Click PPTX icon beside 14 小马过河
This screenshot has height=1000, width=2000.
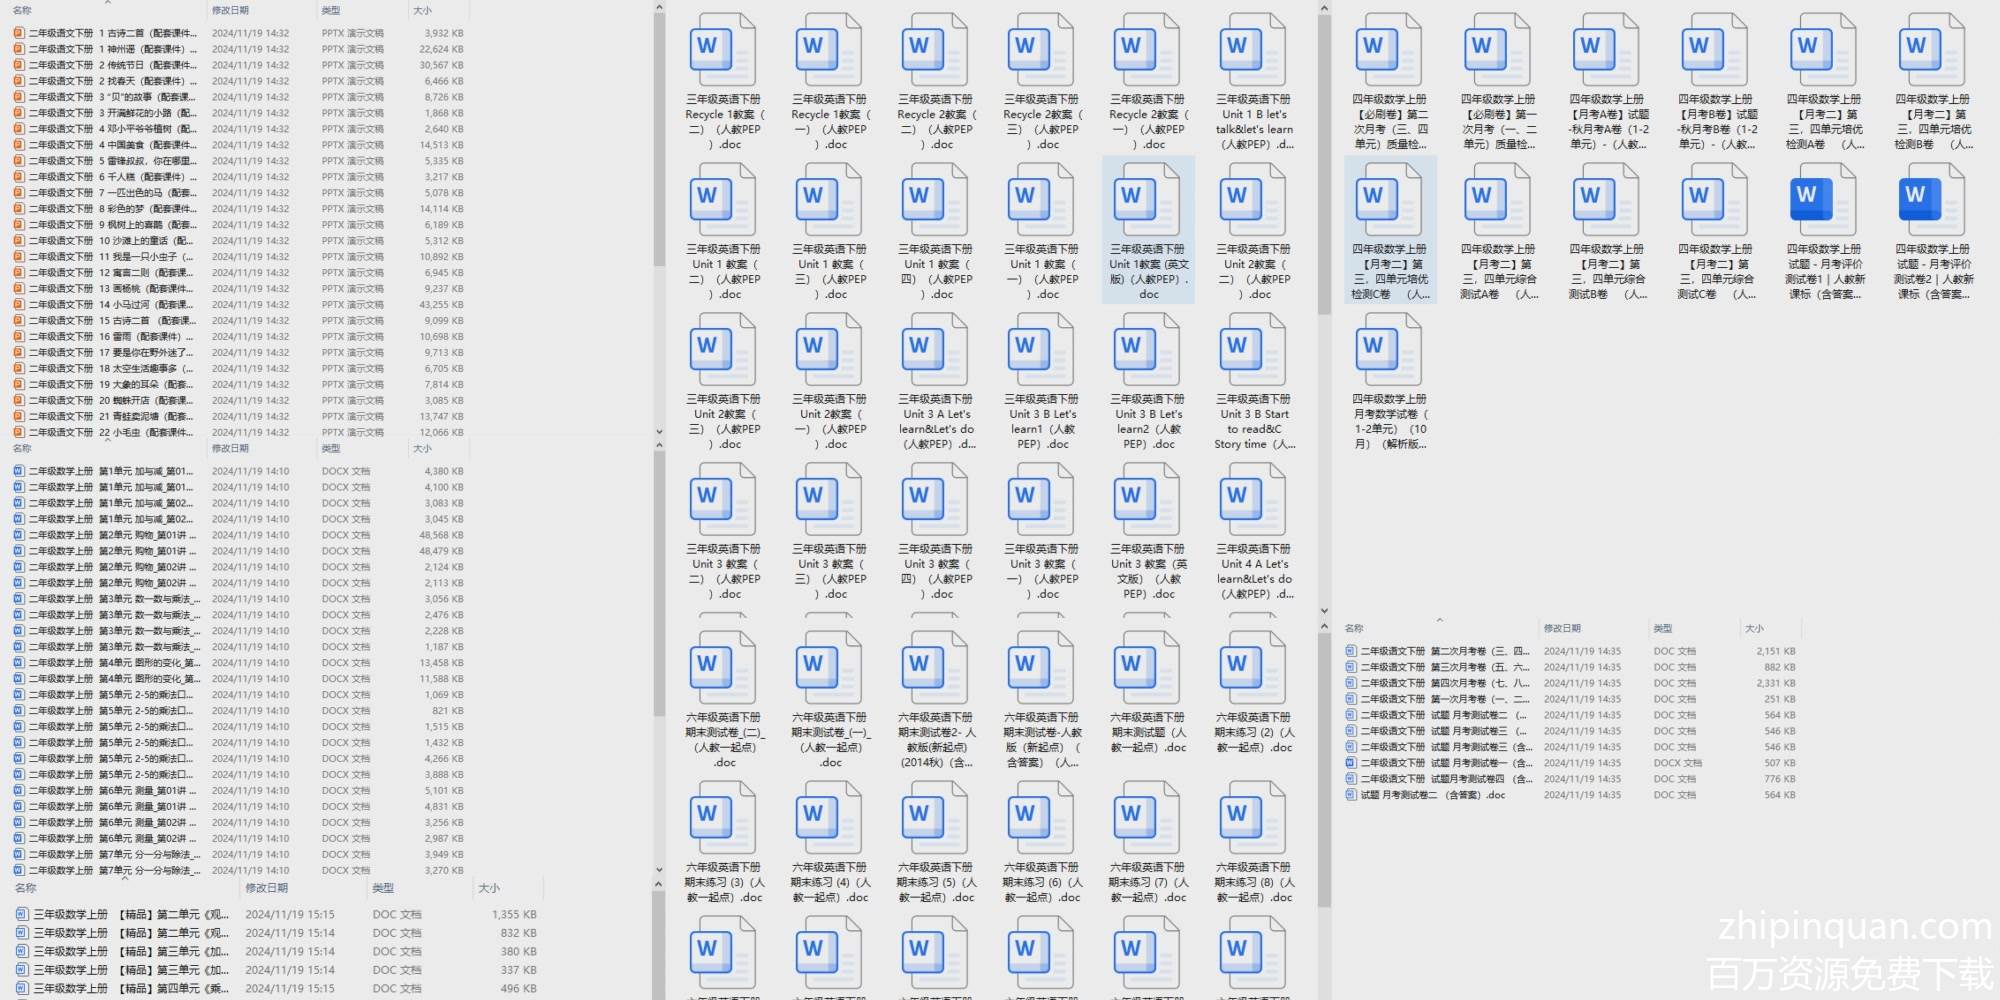click(19, 305)
